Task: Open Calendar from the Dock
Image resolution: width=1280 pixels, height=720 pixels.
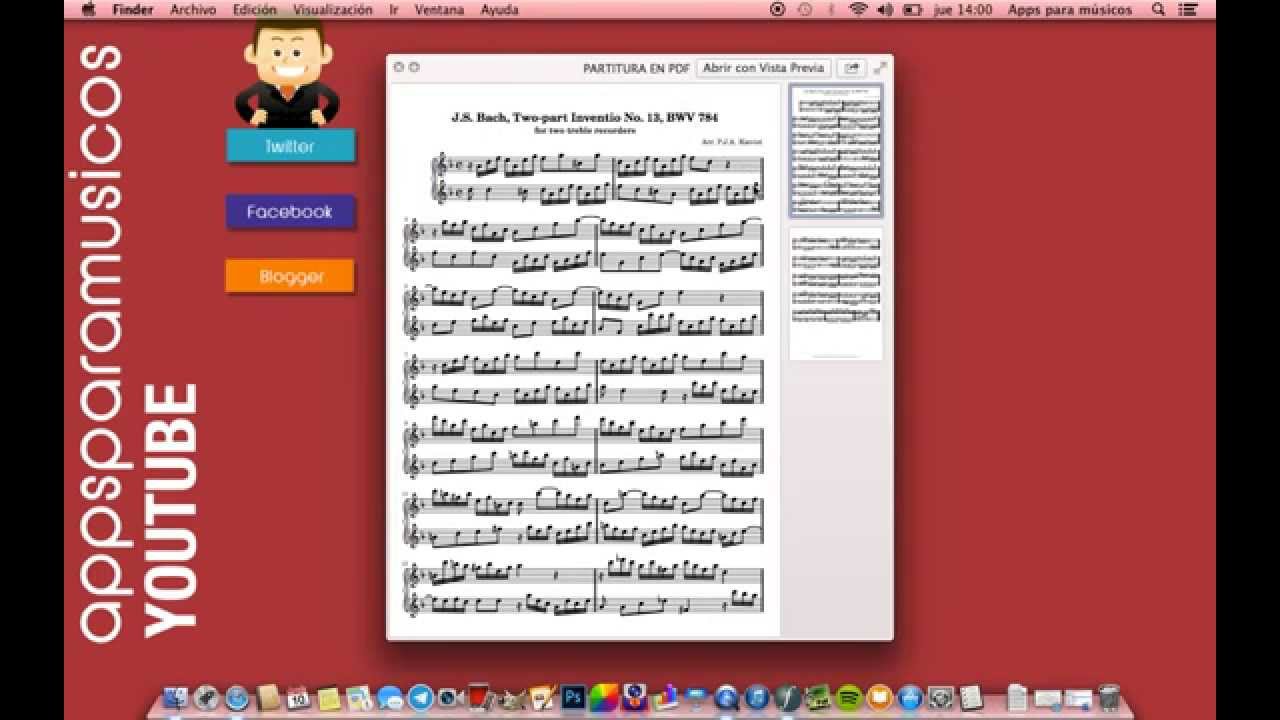Action: (x=297, y=698)
